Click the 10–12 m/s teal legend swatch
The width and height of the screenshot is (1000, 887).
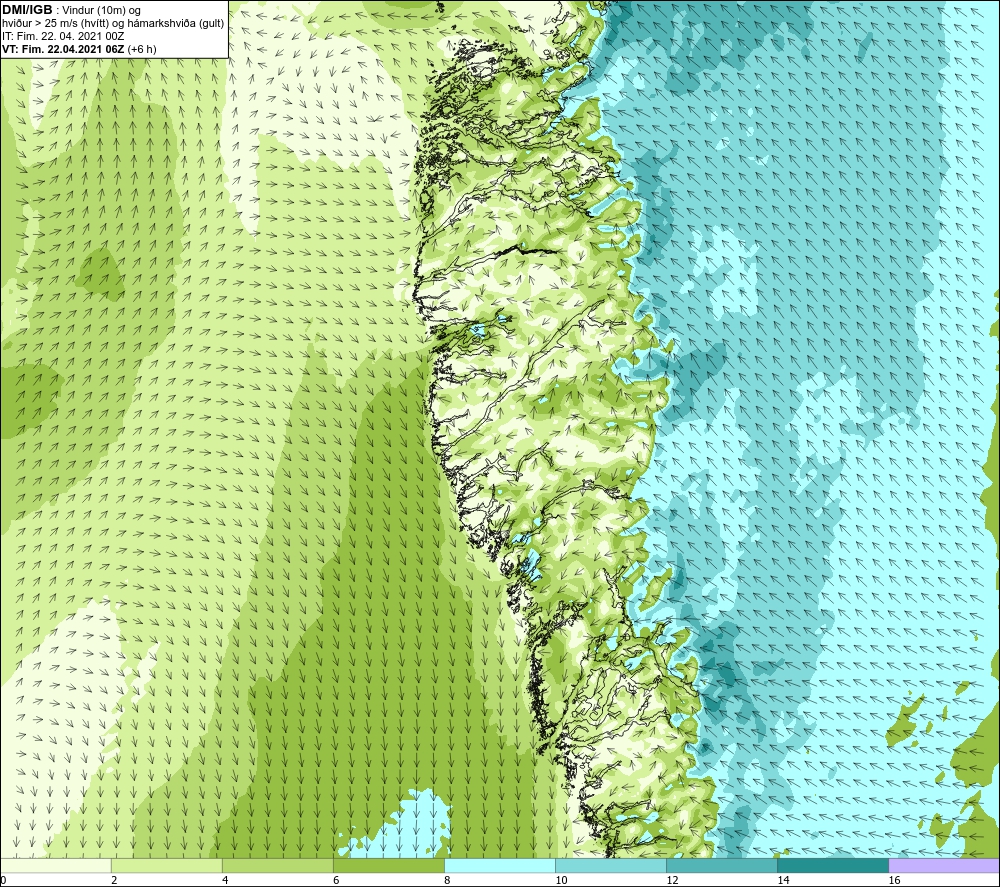tap(611, 865)
